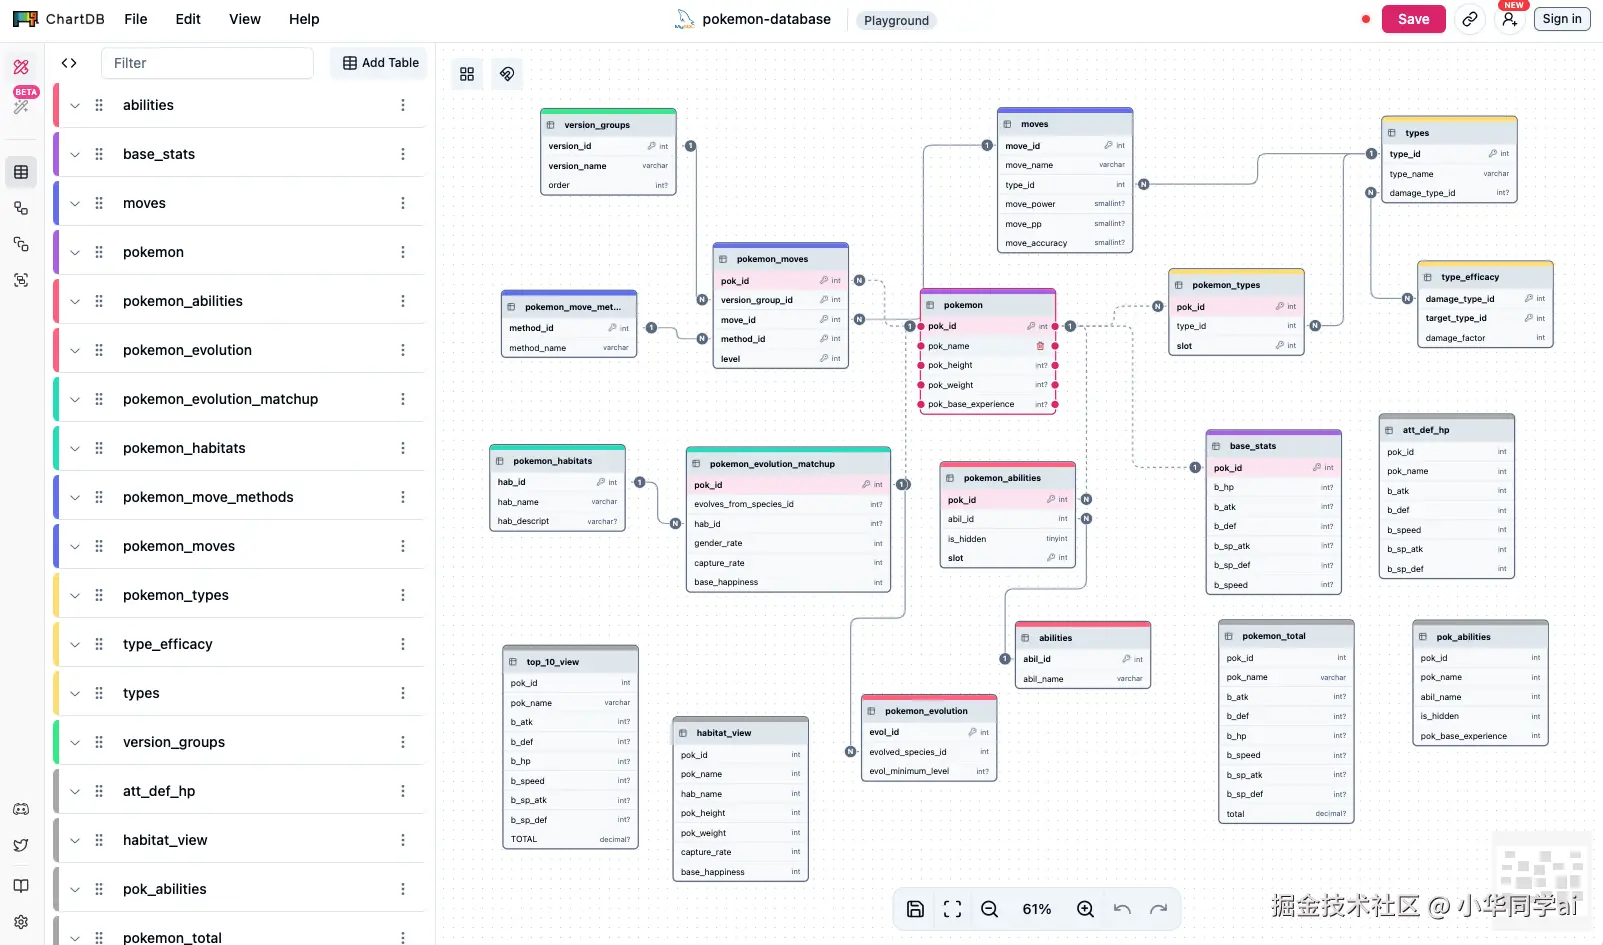Open the three-dot menu for habitat_view table
Image resolution: width=1603 pixels, height=945 pixels.
(403, 840)
